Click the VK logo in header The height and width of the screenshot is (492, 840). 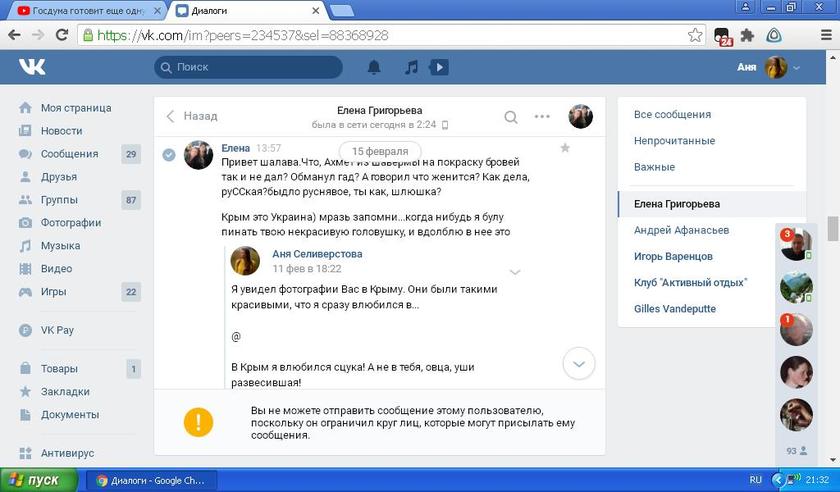[32, 66]
